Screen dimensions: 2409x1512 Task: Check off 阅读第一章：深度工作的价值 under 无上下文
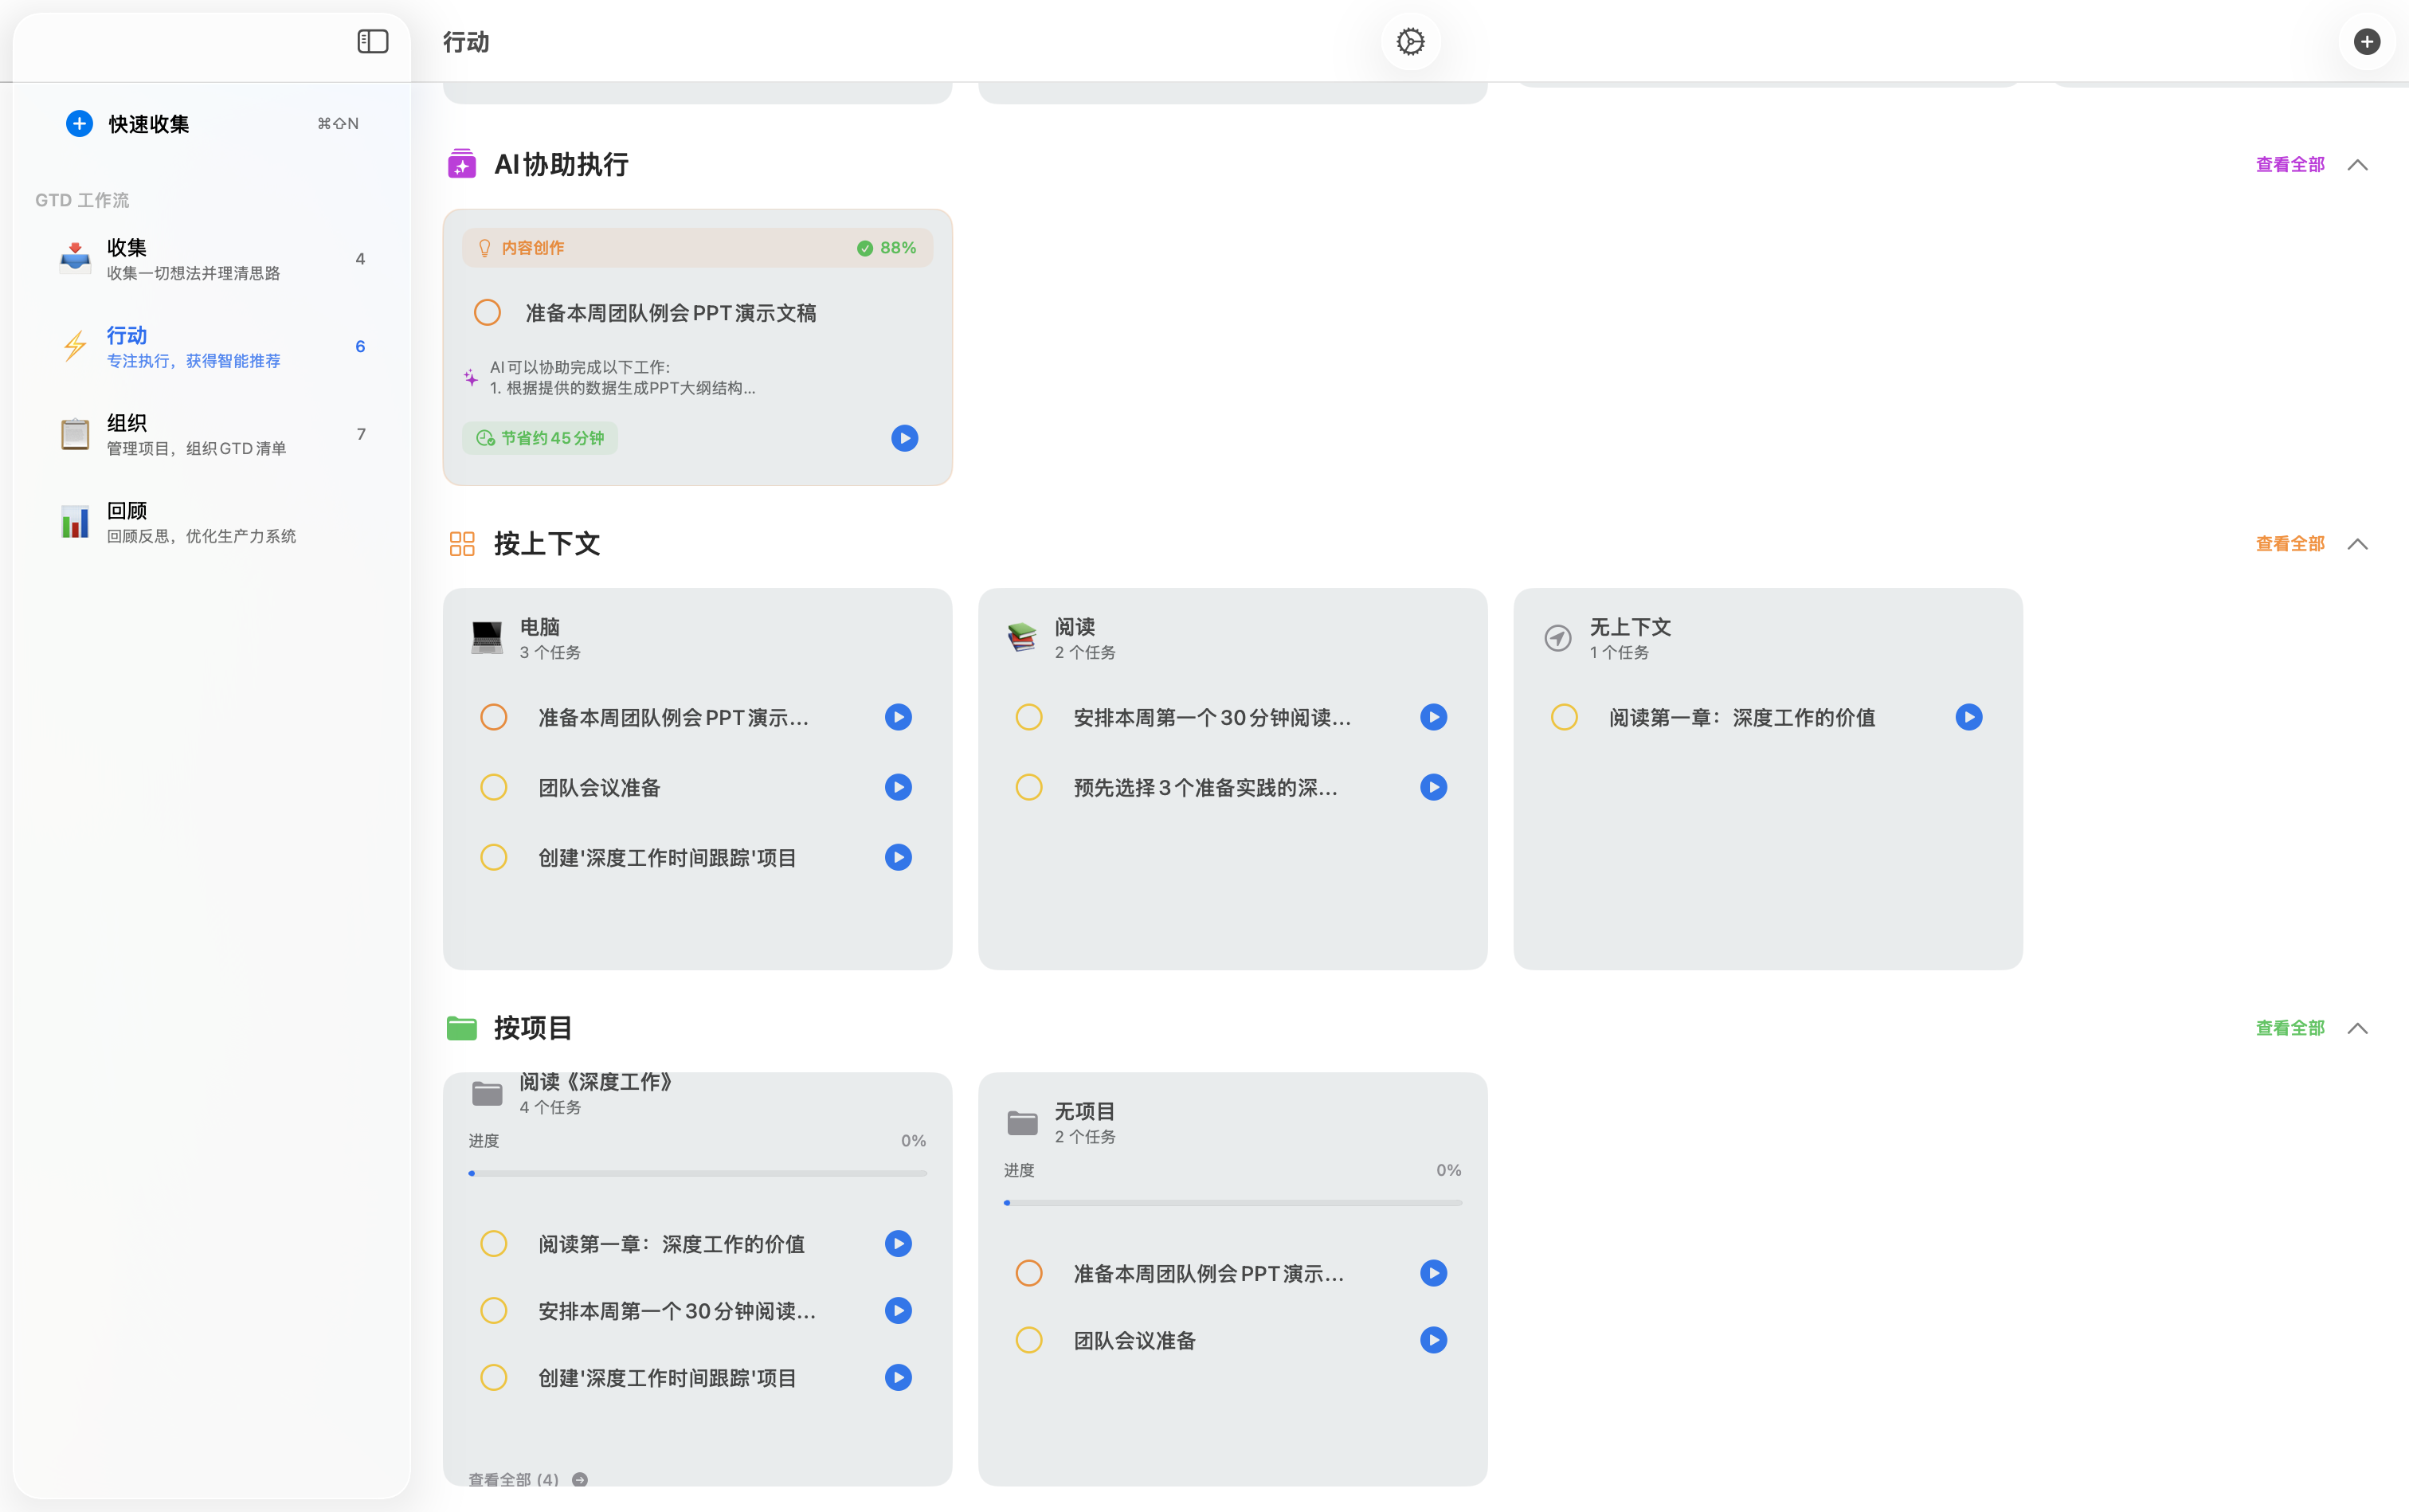click(1562, 716)
